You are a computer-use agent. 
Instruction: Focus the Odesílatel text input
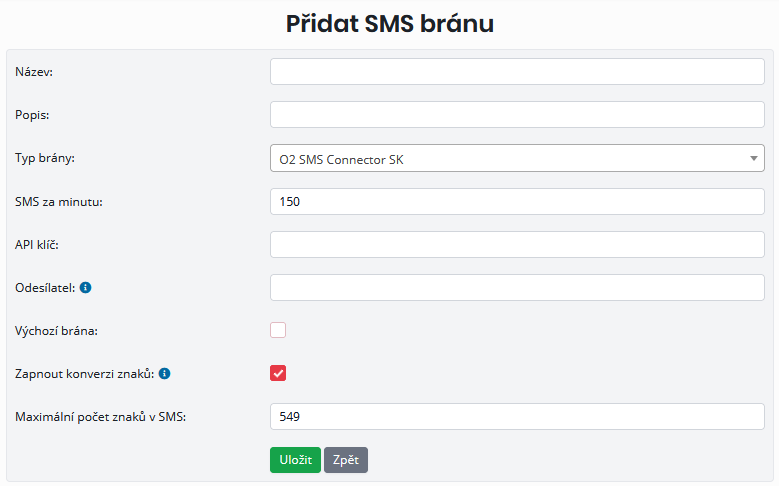[516, 287]
